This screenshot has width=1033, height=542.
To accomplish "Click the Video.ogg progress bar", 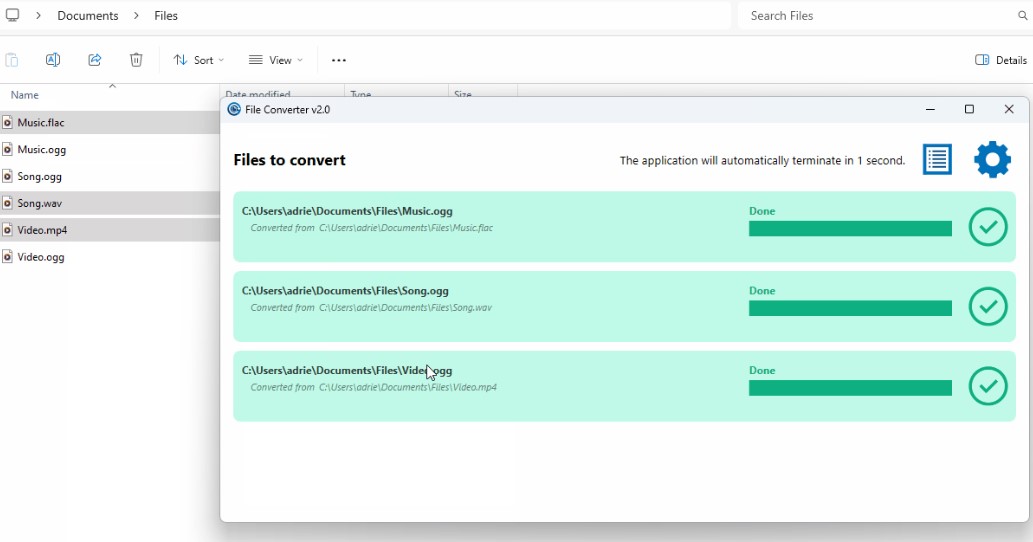I will tap(850, 388).
